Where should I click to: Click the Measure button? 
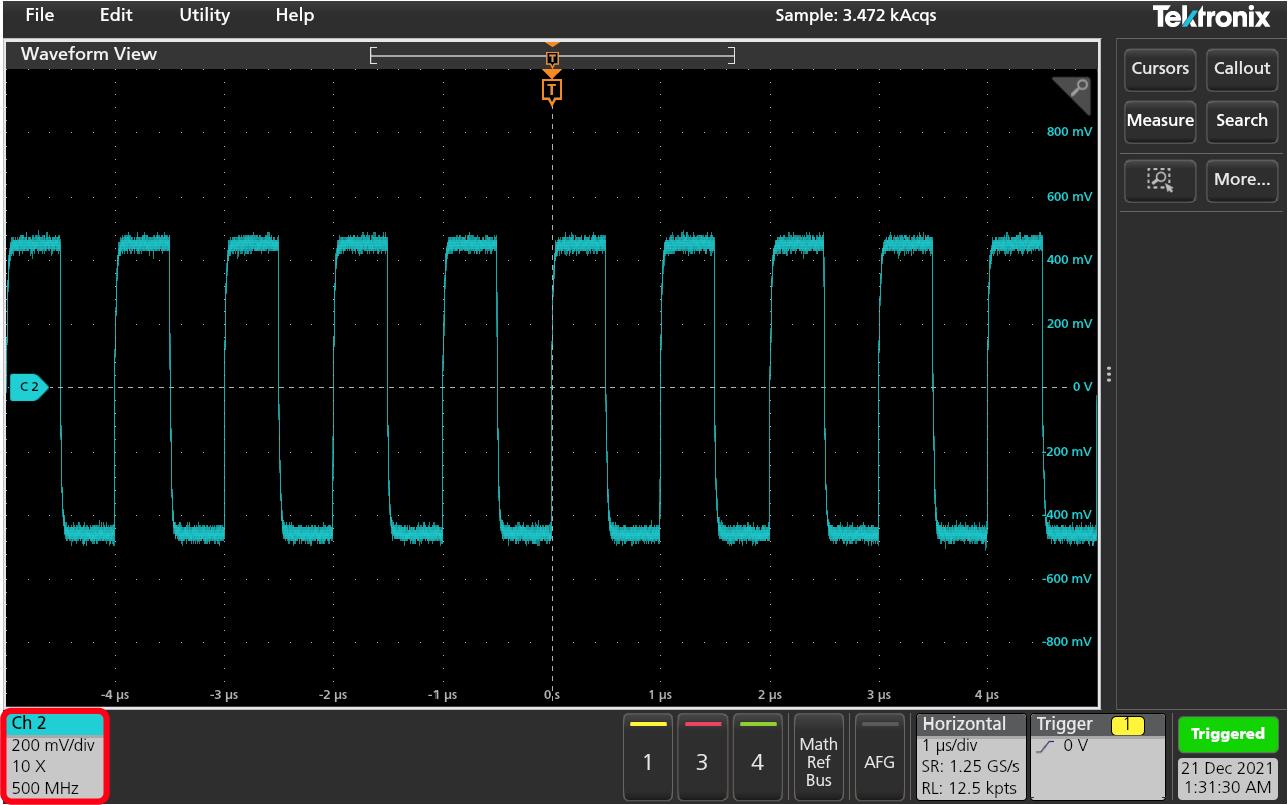click(x=1159, y=121)
